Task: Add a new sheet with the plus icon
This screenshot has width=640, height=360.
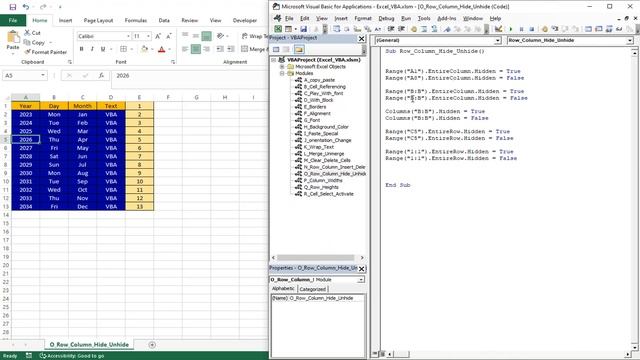Action: [152, 345]
